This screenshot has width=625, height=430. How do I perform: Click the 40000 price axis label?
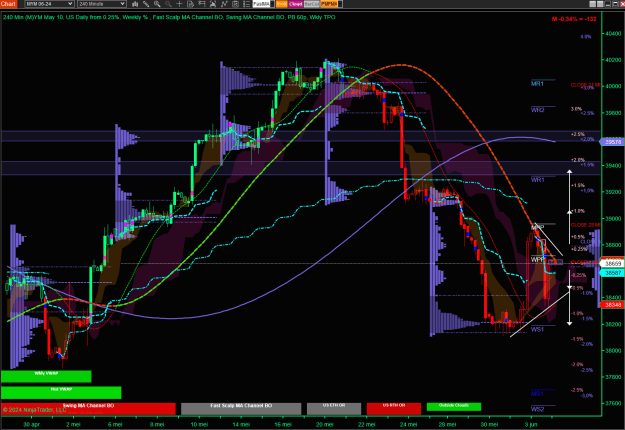pos(613,86)
